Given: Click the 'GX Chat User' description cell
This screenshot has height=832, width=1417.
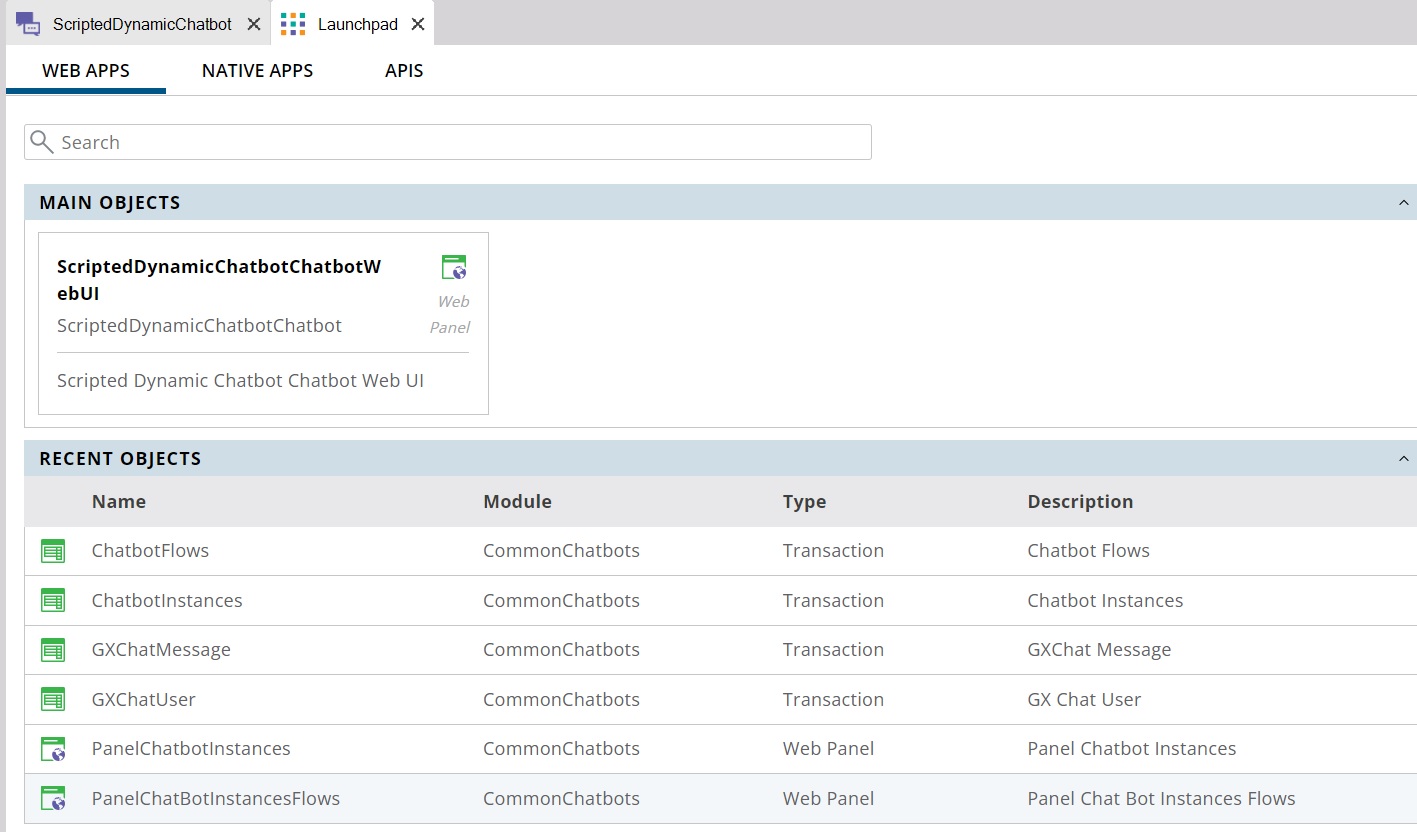Looking at the screenshot, I should [1084, 700].
